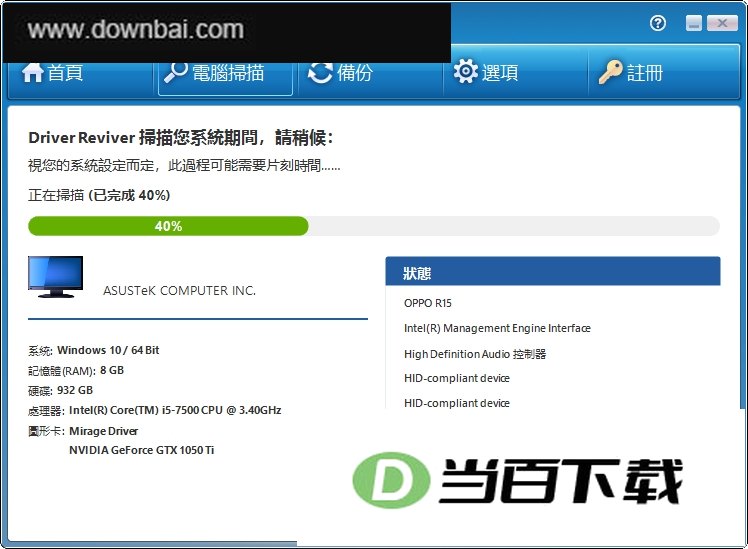Image resolution: width=748 pixels, height=549 pixels.
Task: Click the Driver Reviver scanning heading
Action: tap(181, 138)
